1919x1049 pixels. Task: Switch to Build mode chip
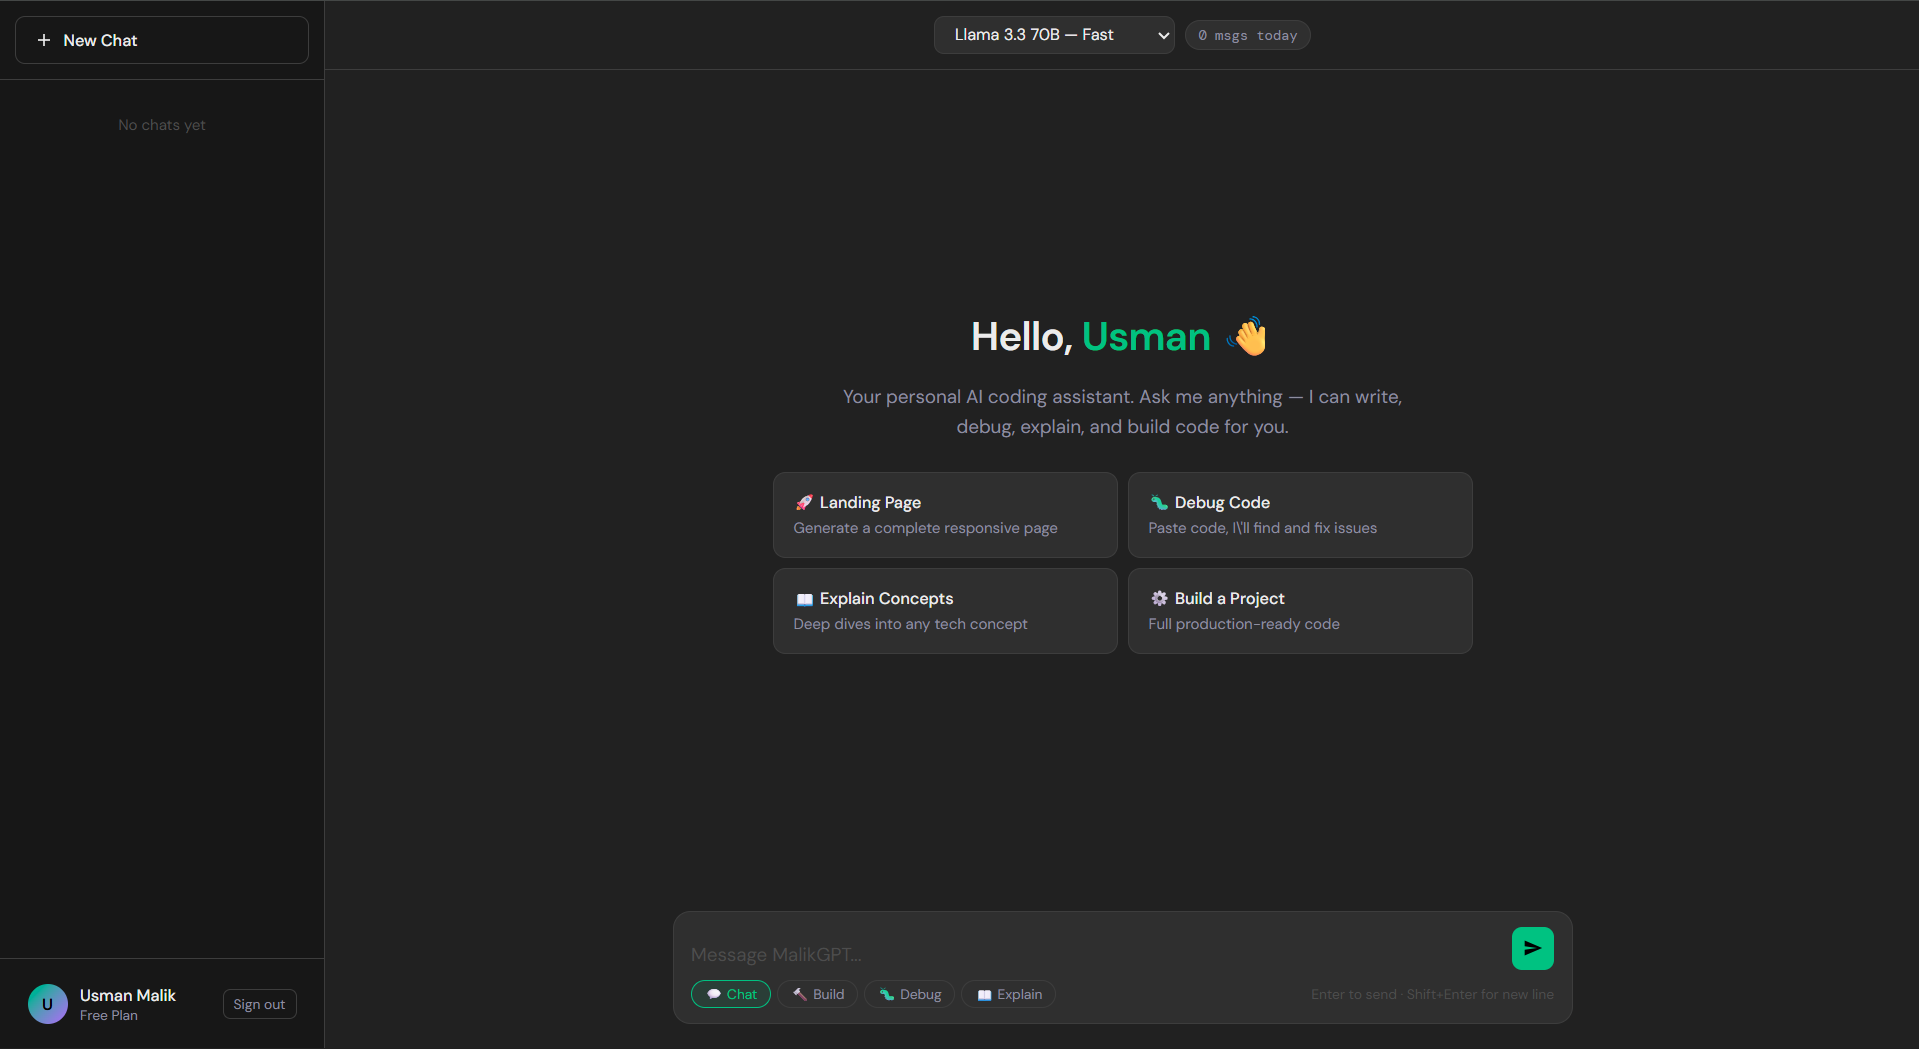tap(817, 994)
